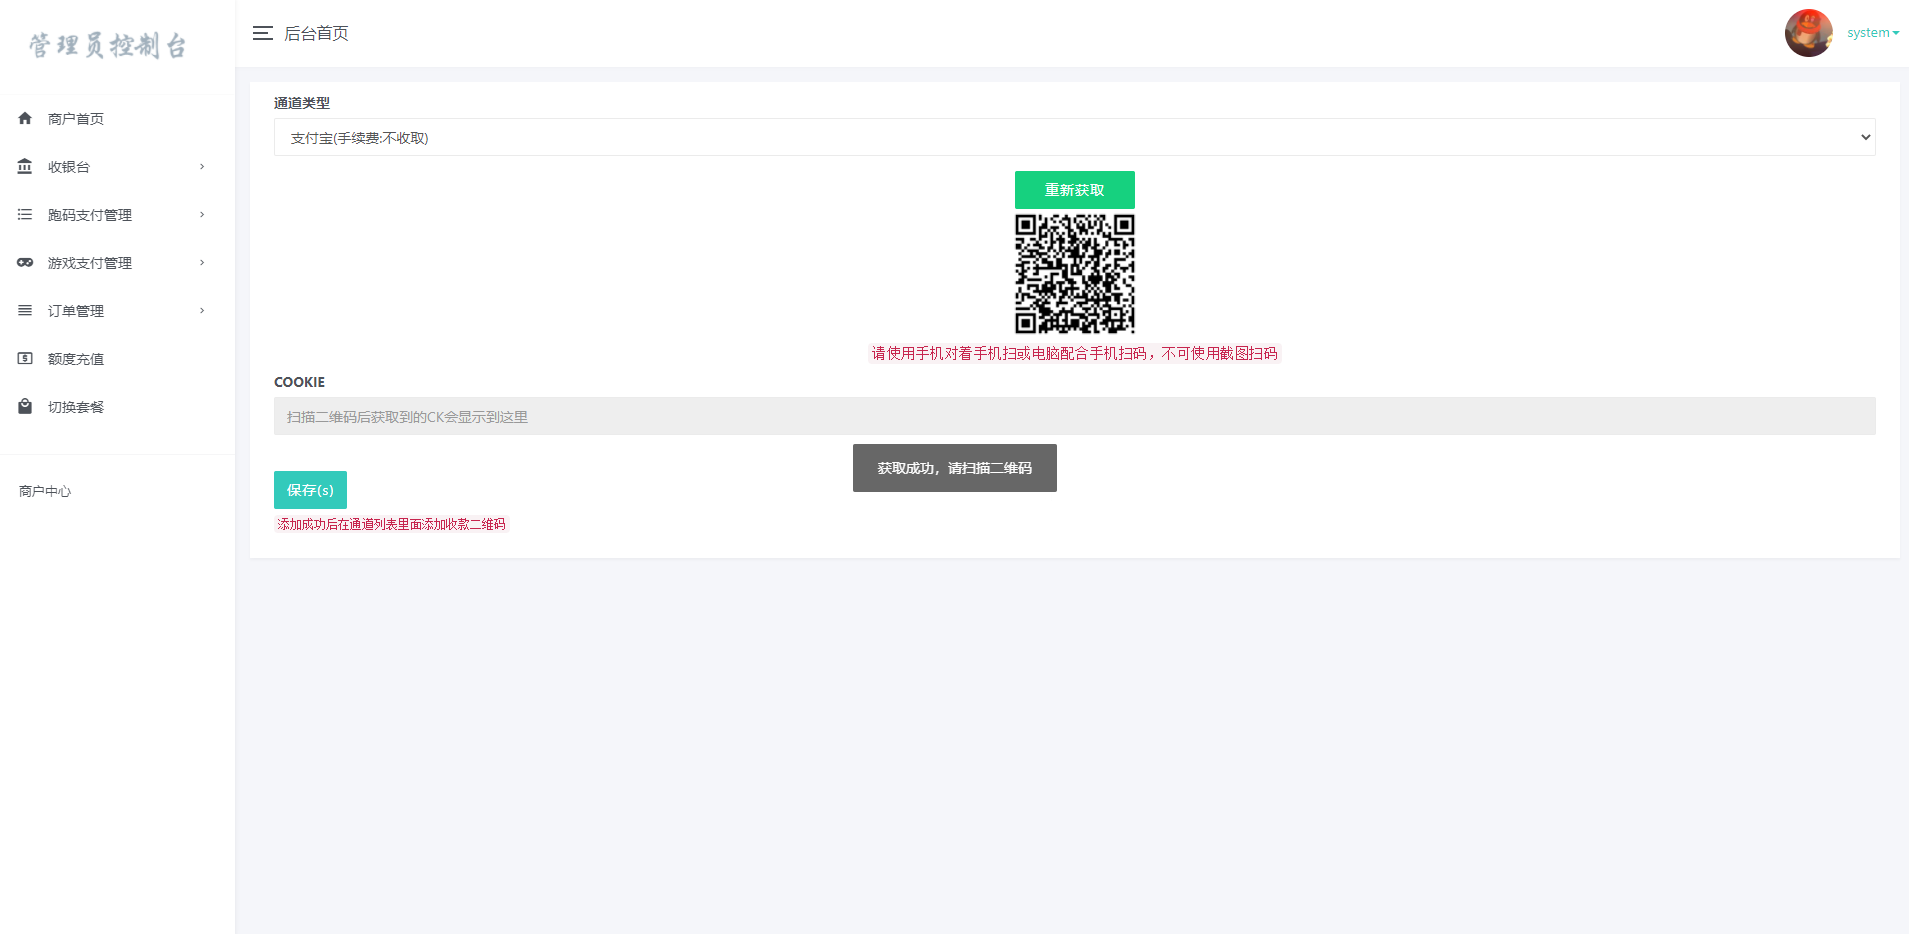The height and width of the screenshot is (934, 1909).
Task: Click the 商户中心 sidebar label
Action: (x=45, y=491)
